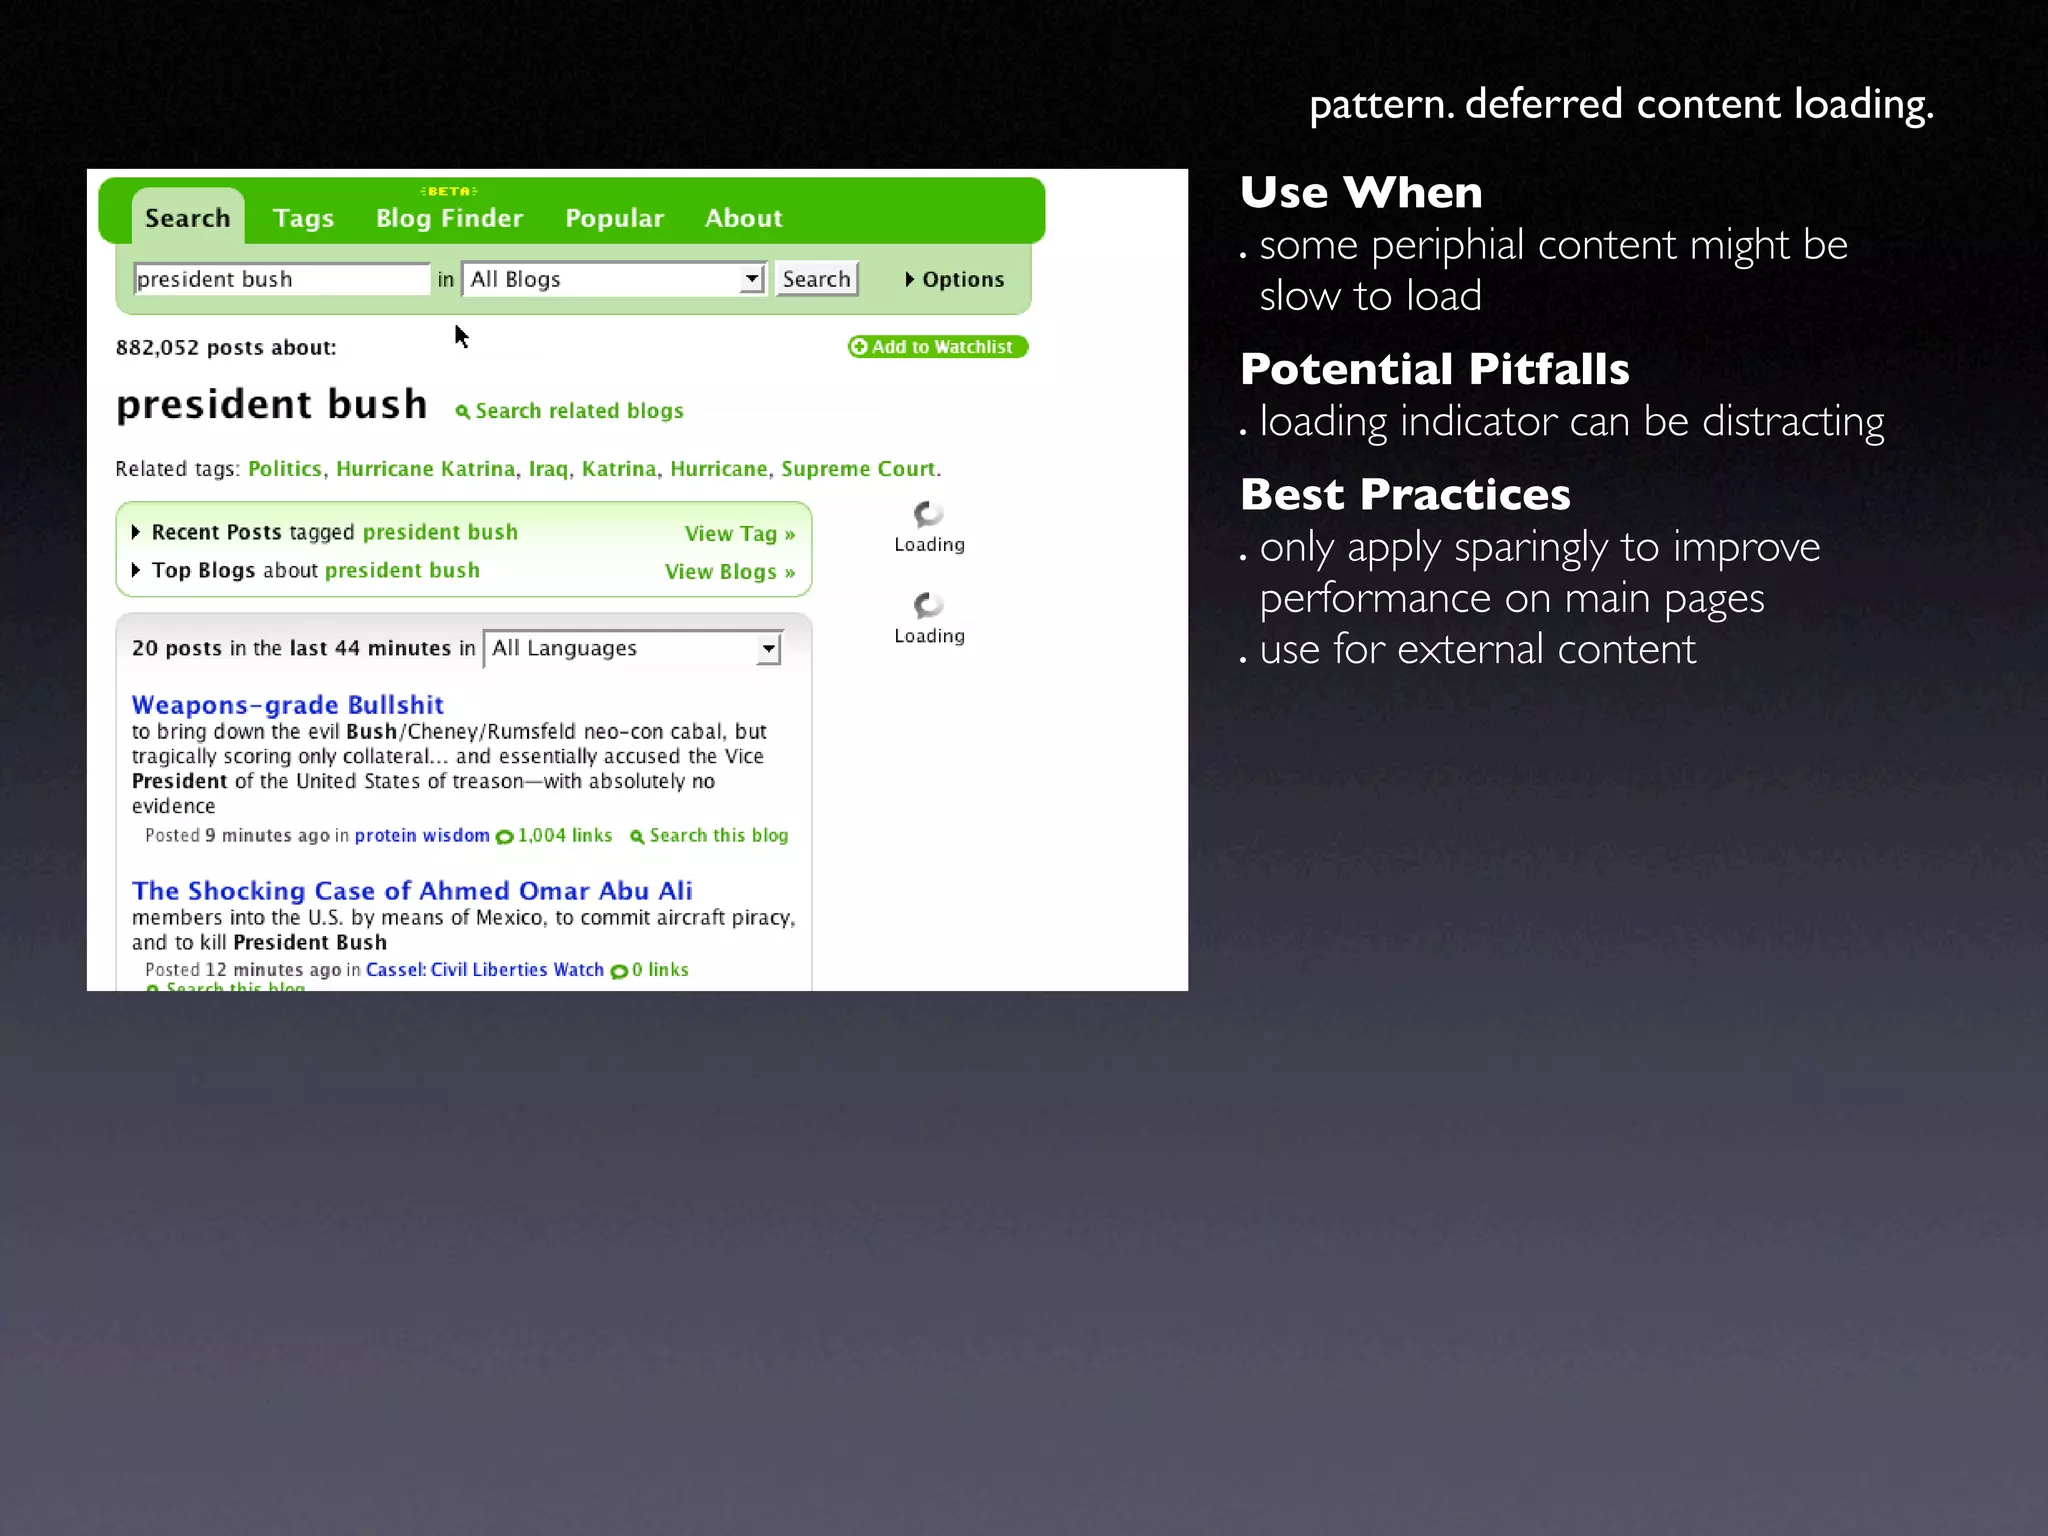Open the Supreme Court related tag
The image size is (2048, 1536).
[858, 469]
